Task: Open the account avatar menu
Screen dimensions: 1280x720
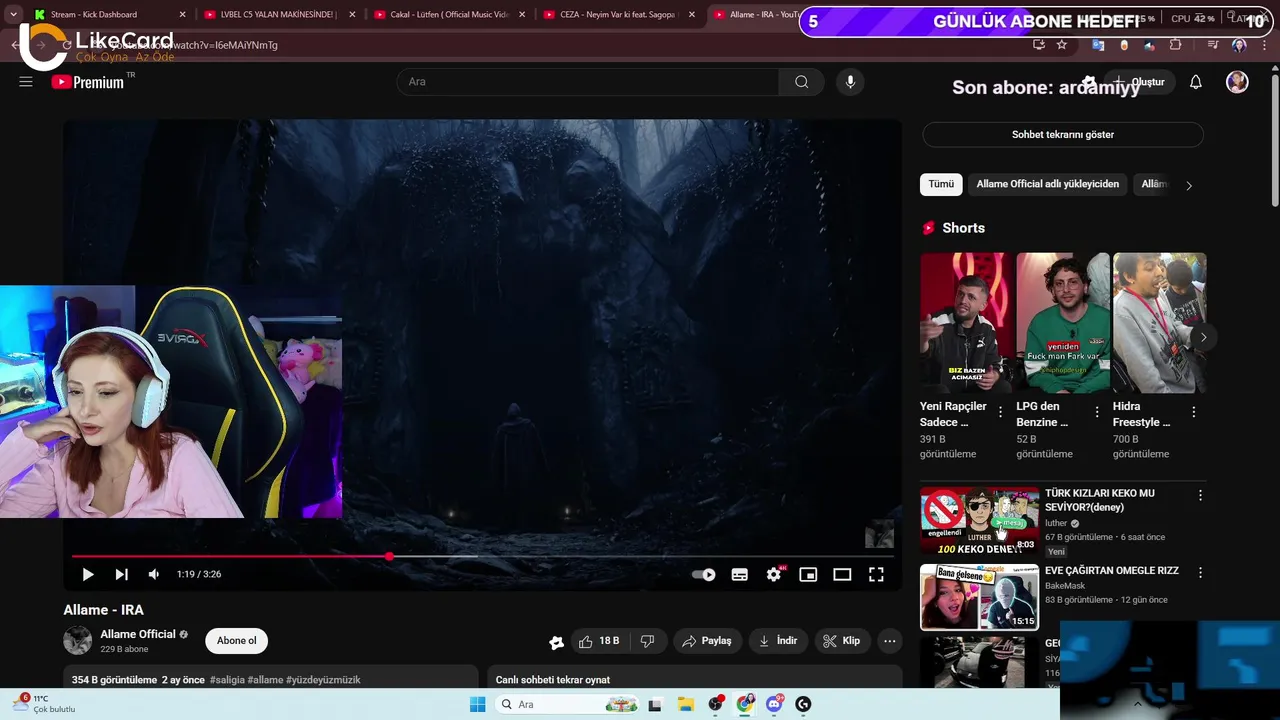Action: (x=1237, y=82)
